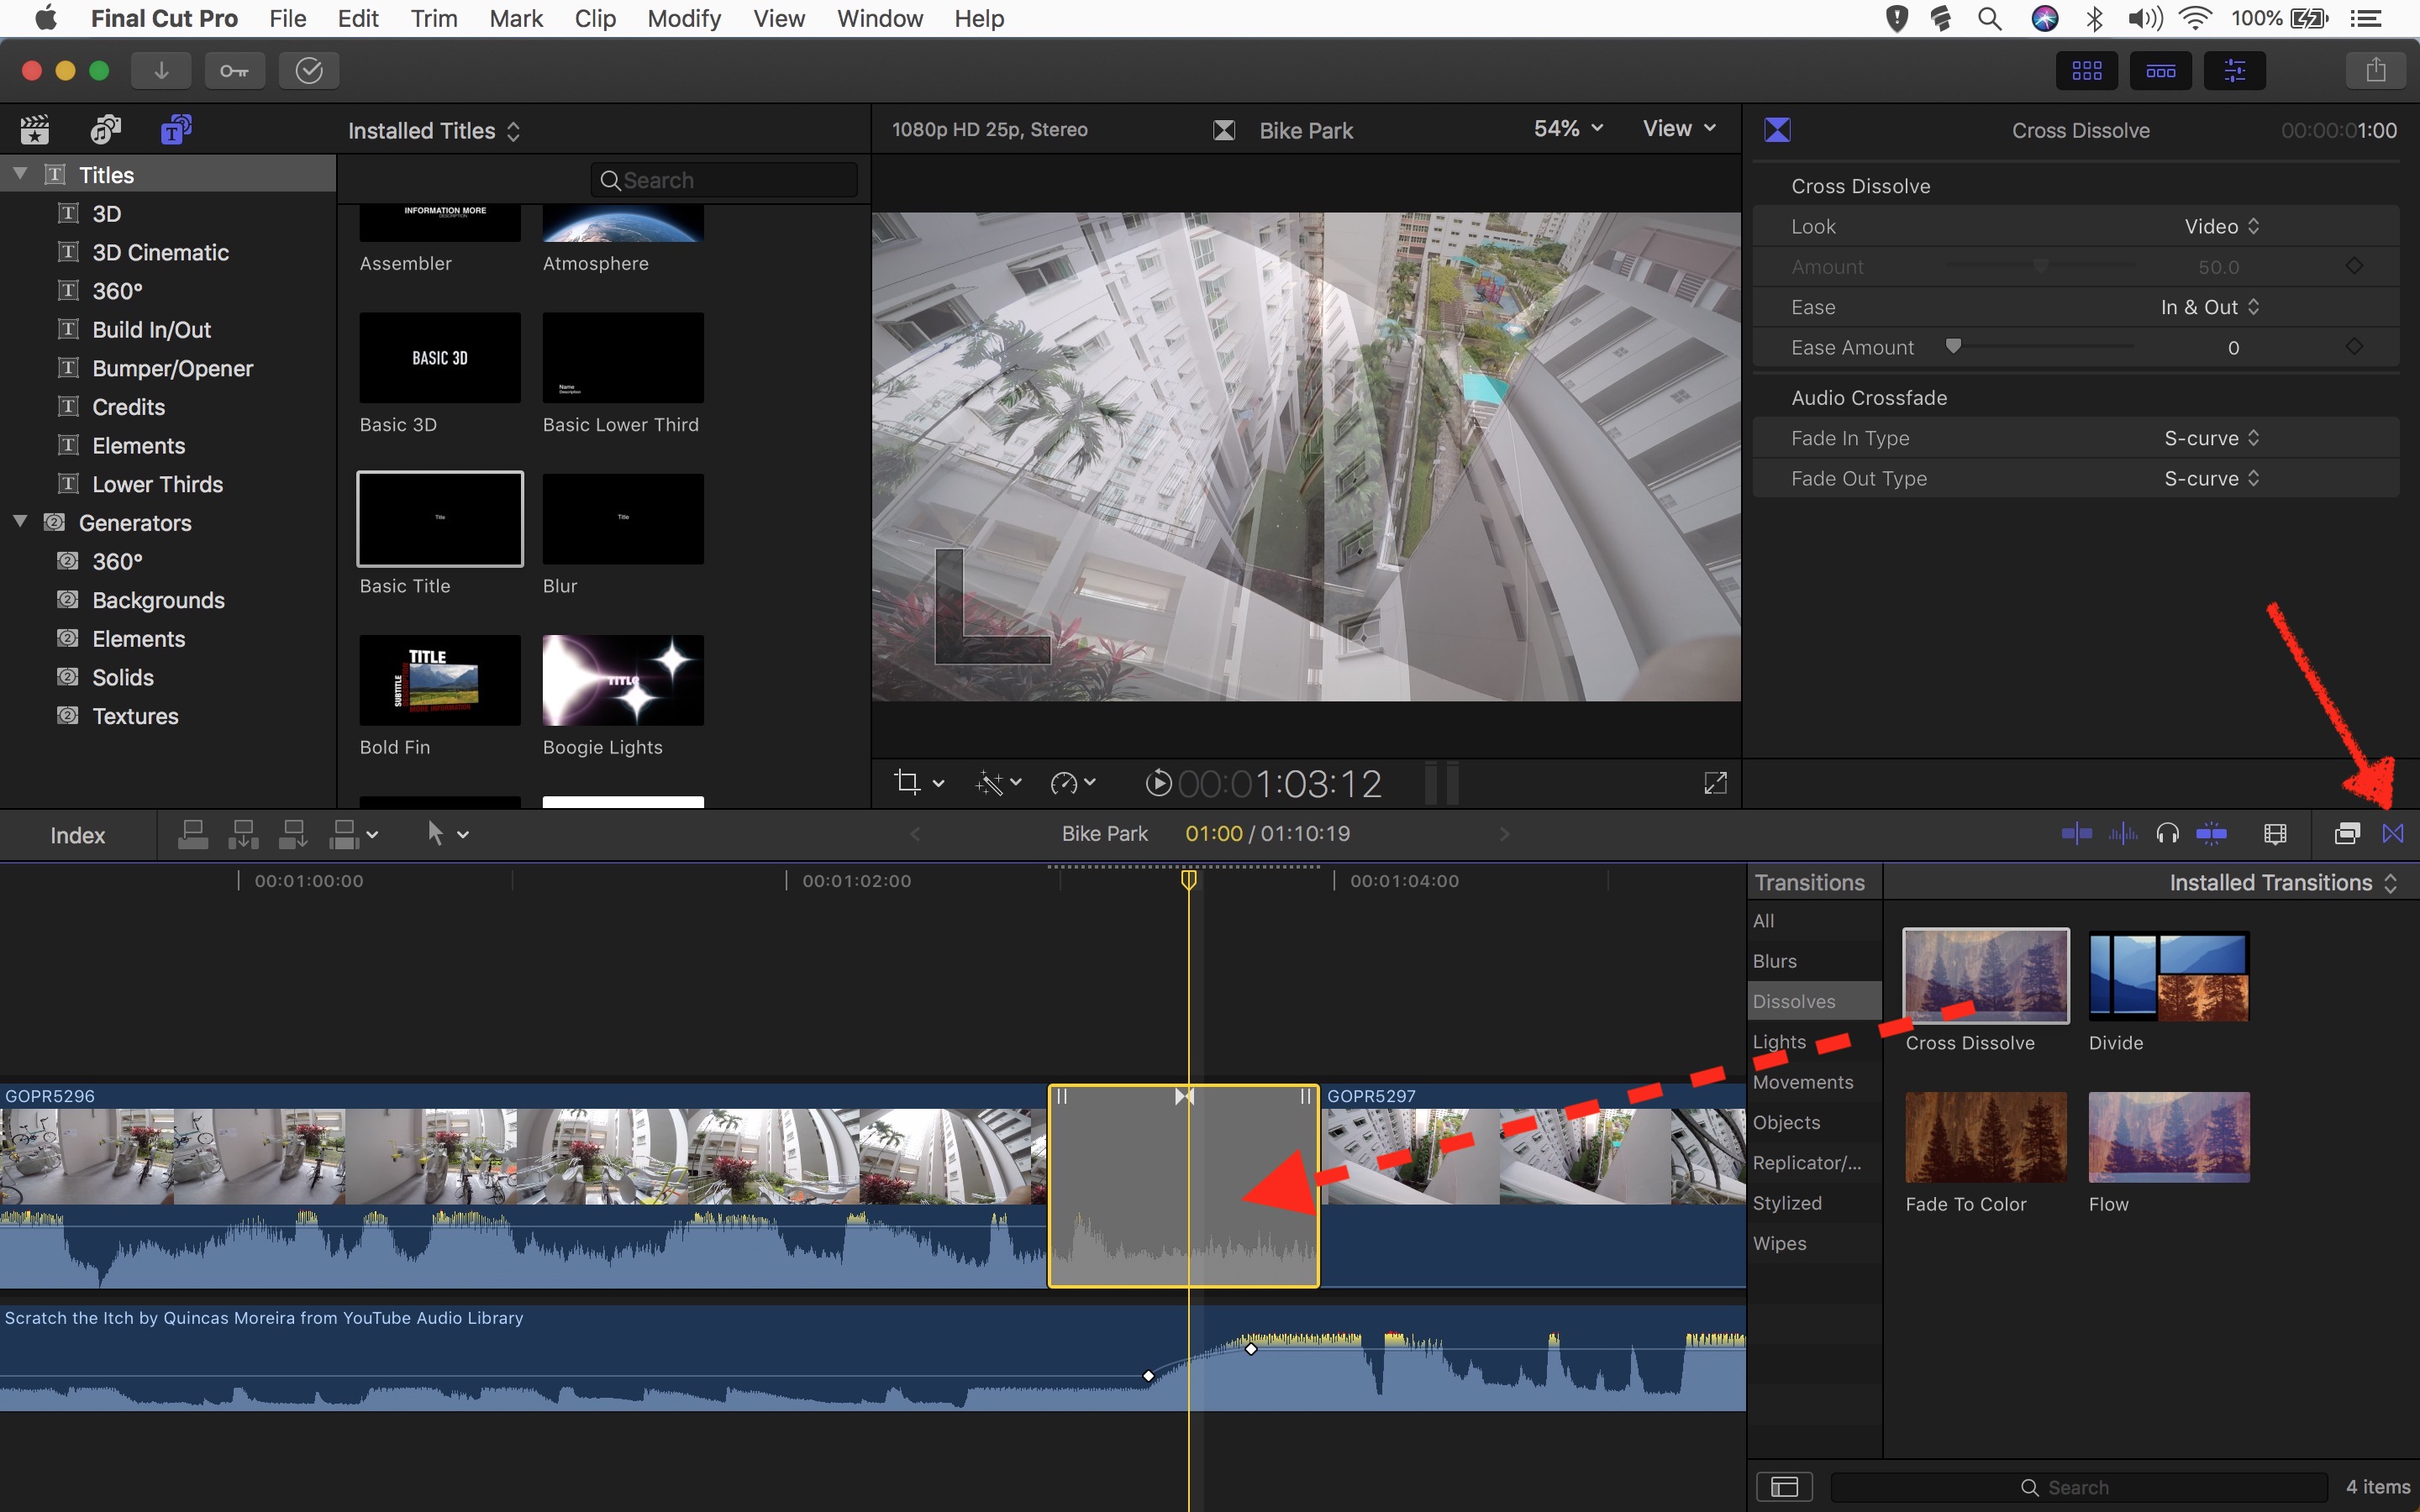This screenshot has width=2420, height=1512.
Task: Collapse the Generators tree section
Action: [x=20, y=522]
